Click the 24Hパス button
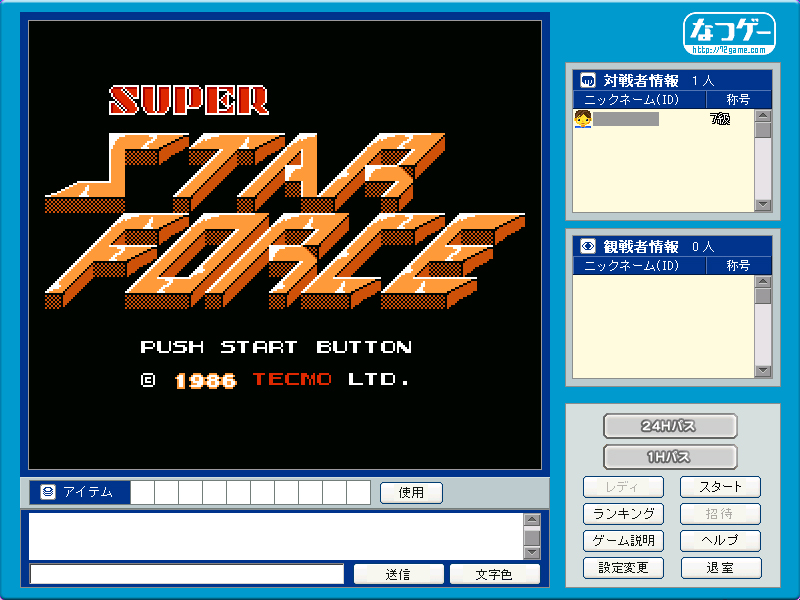This screenshot has width=800, height=600. click(670, 426)
